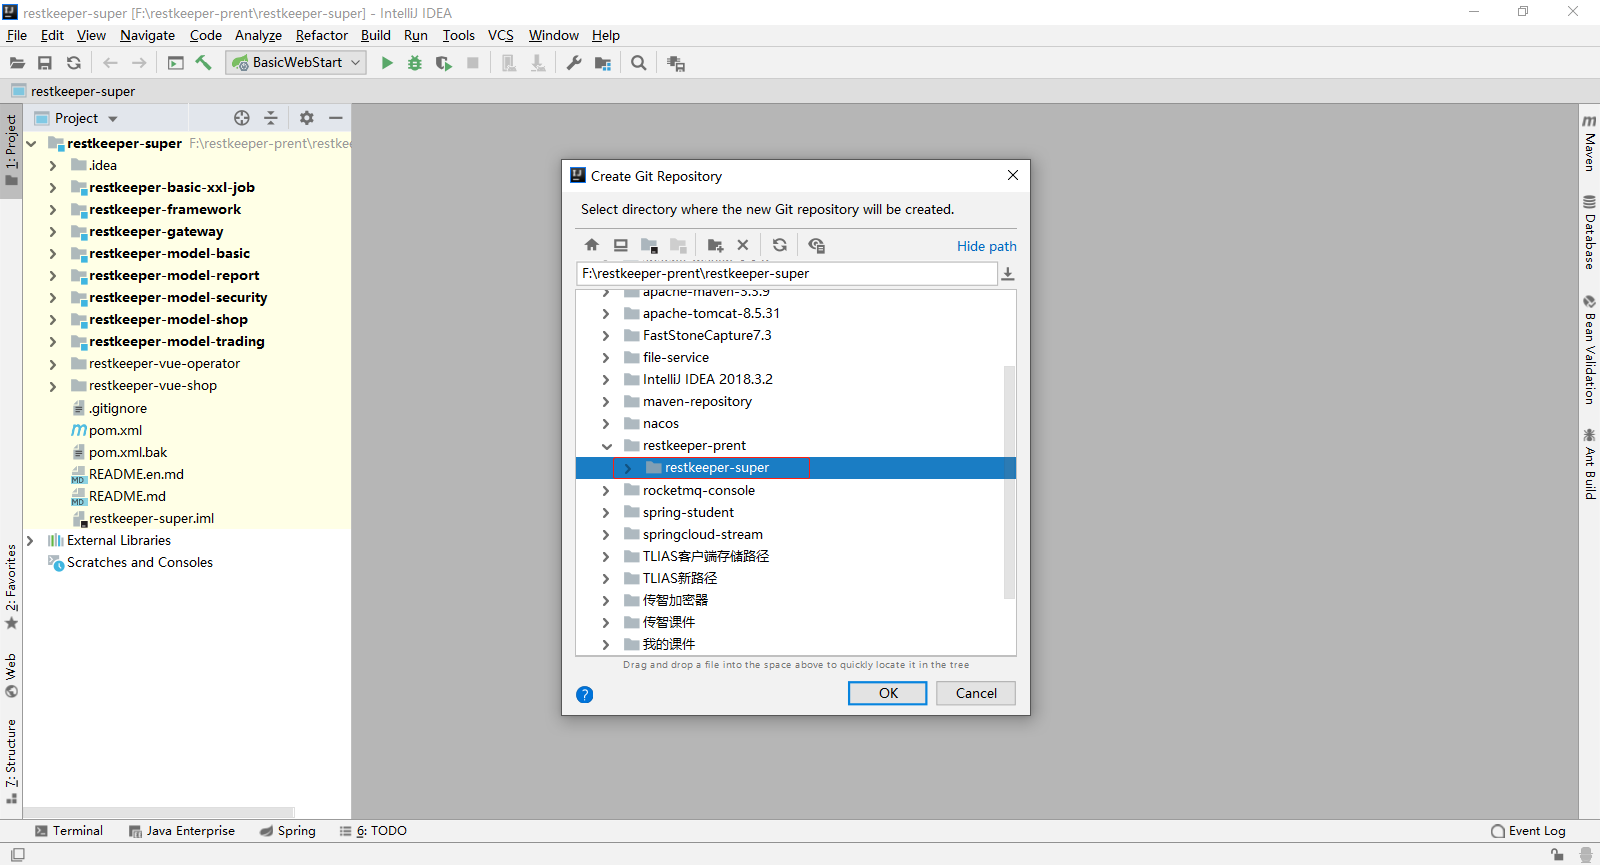Click the path history arrow icon
The width and height of the screenshot is (1600, 865).
click(x=1008, y=274)
